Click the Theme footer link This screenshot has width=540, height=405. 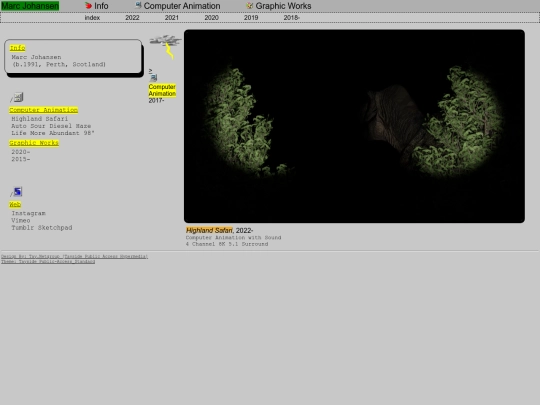pos(48,261)
